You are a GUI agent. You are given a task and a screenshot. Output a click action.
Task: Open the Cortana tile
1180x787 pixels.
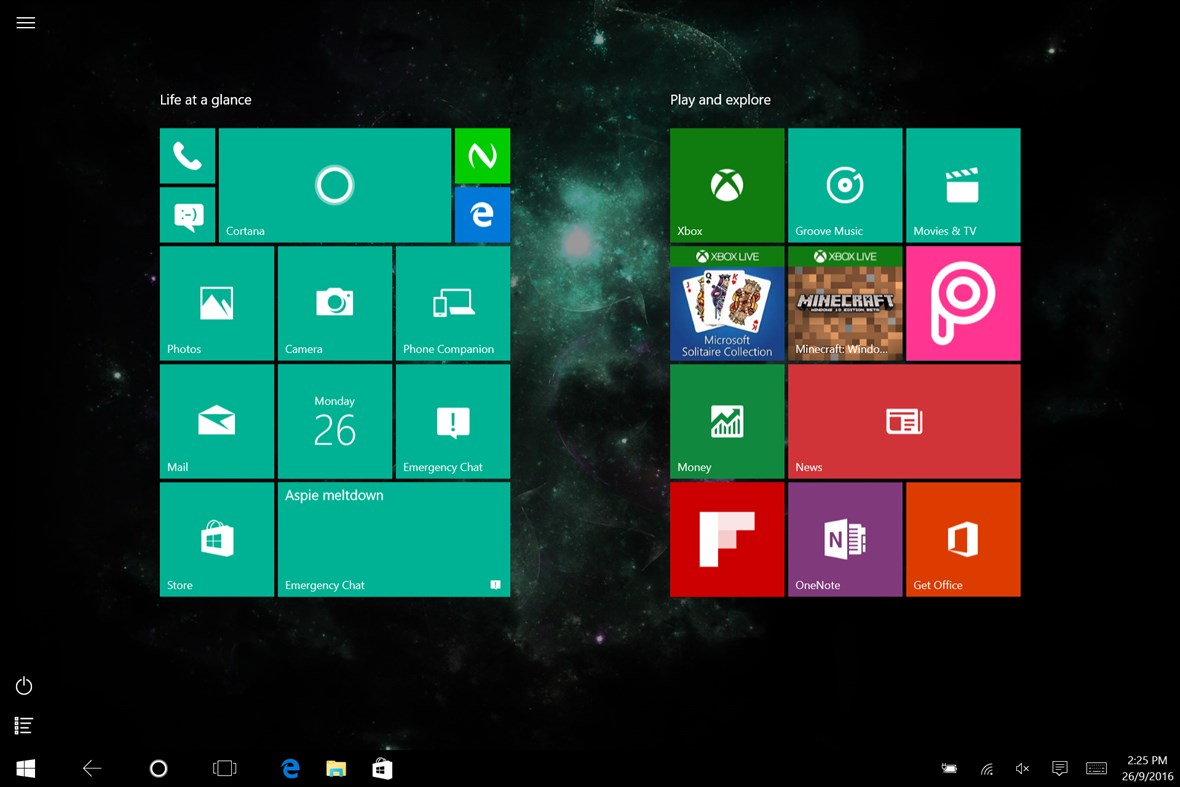(x=334, y=185)
